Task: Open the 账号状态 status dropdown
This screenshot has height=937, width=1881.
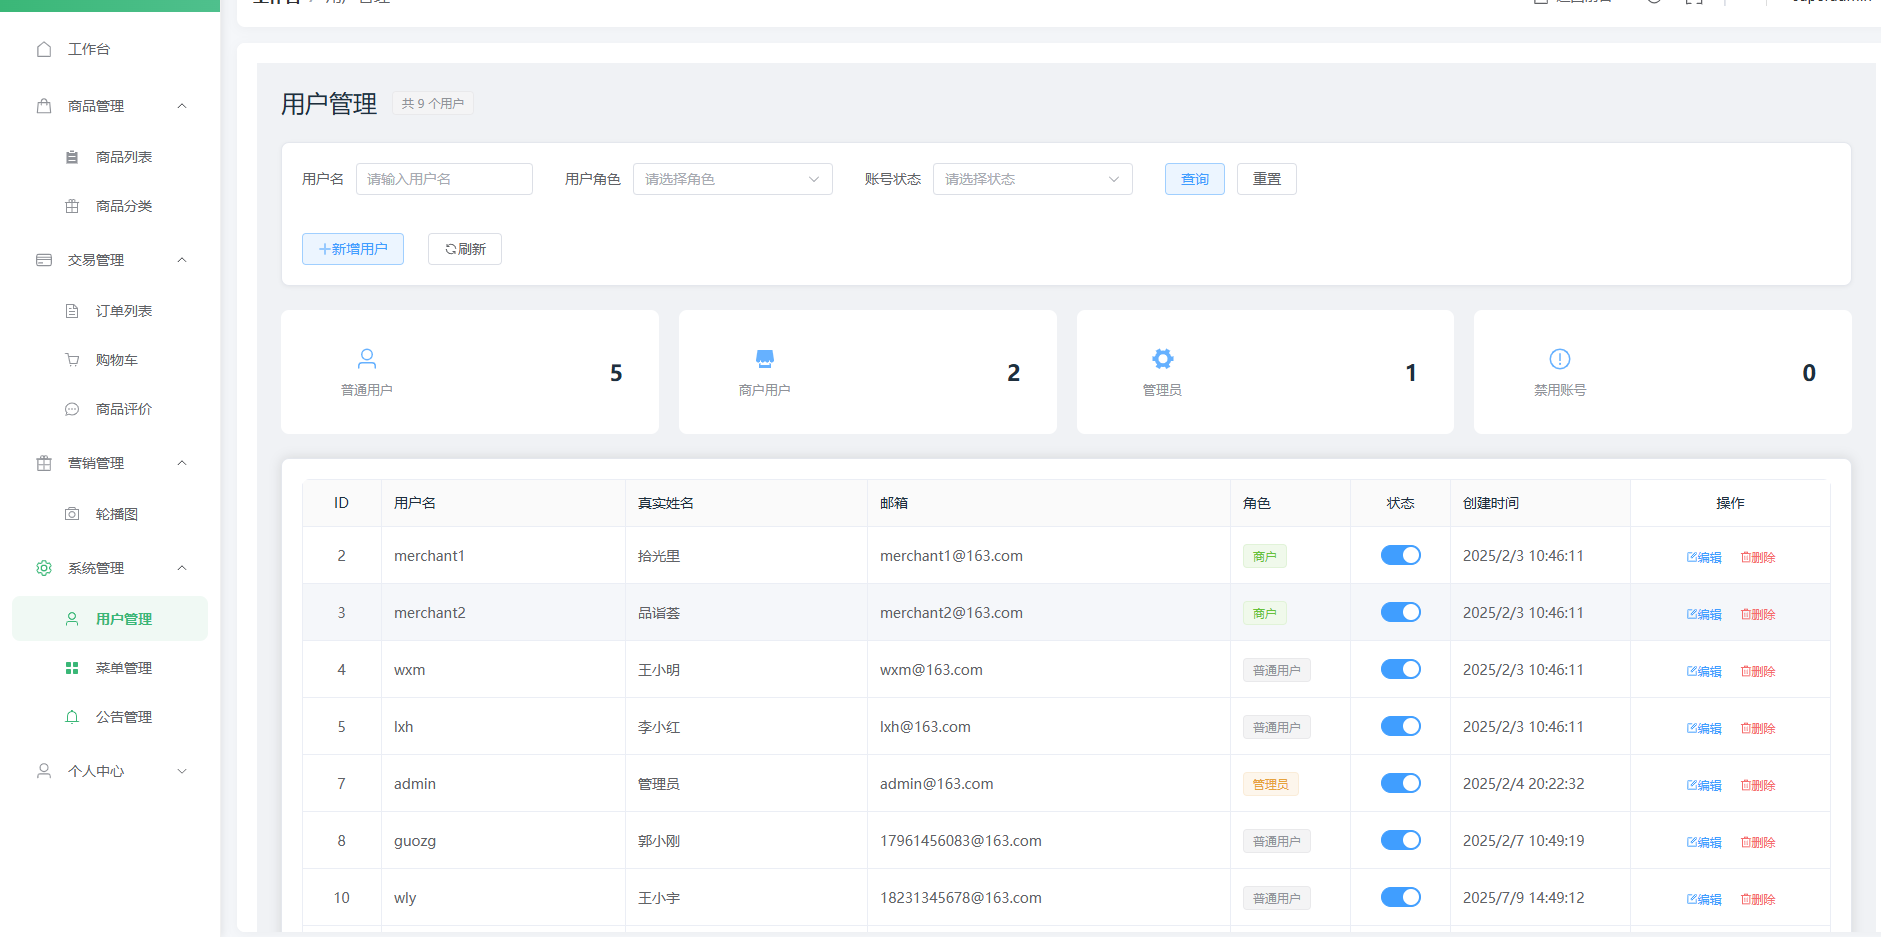Action: (1032, 180)
